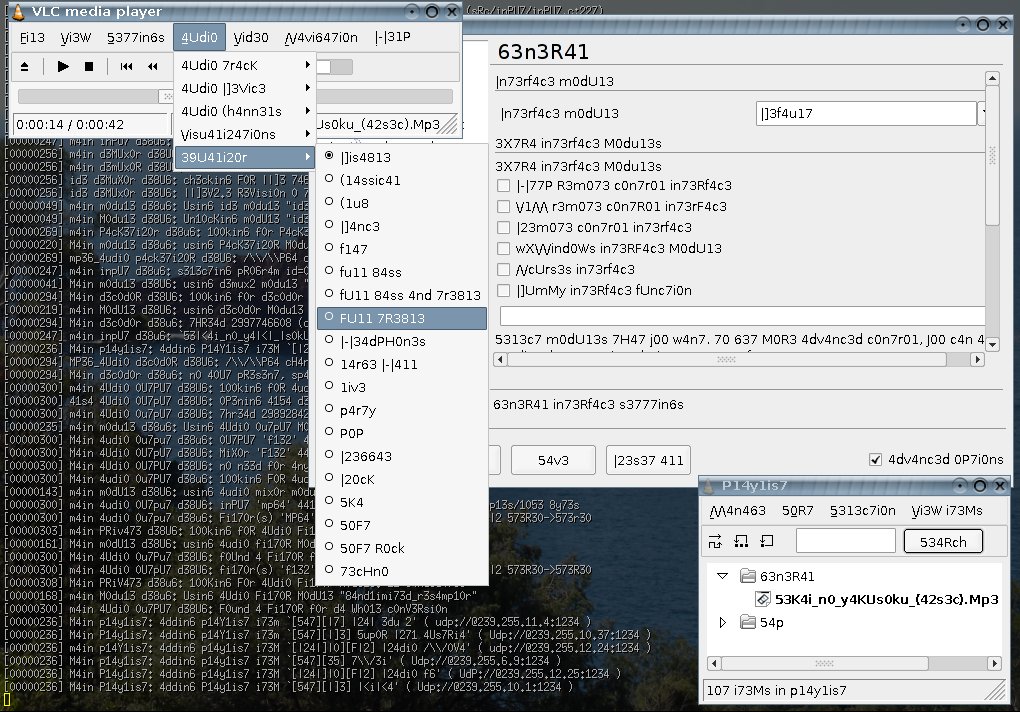Stop playback with the stop button
1020x712 pixels.
click(88, 67)
